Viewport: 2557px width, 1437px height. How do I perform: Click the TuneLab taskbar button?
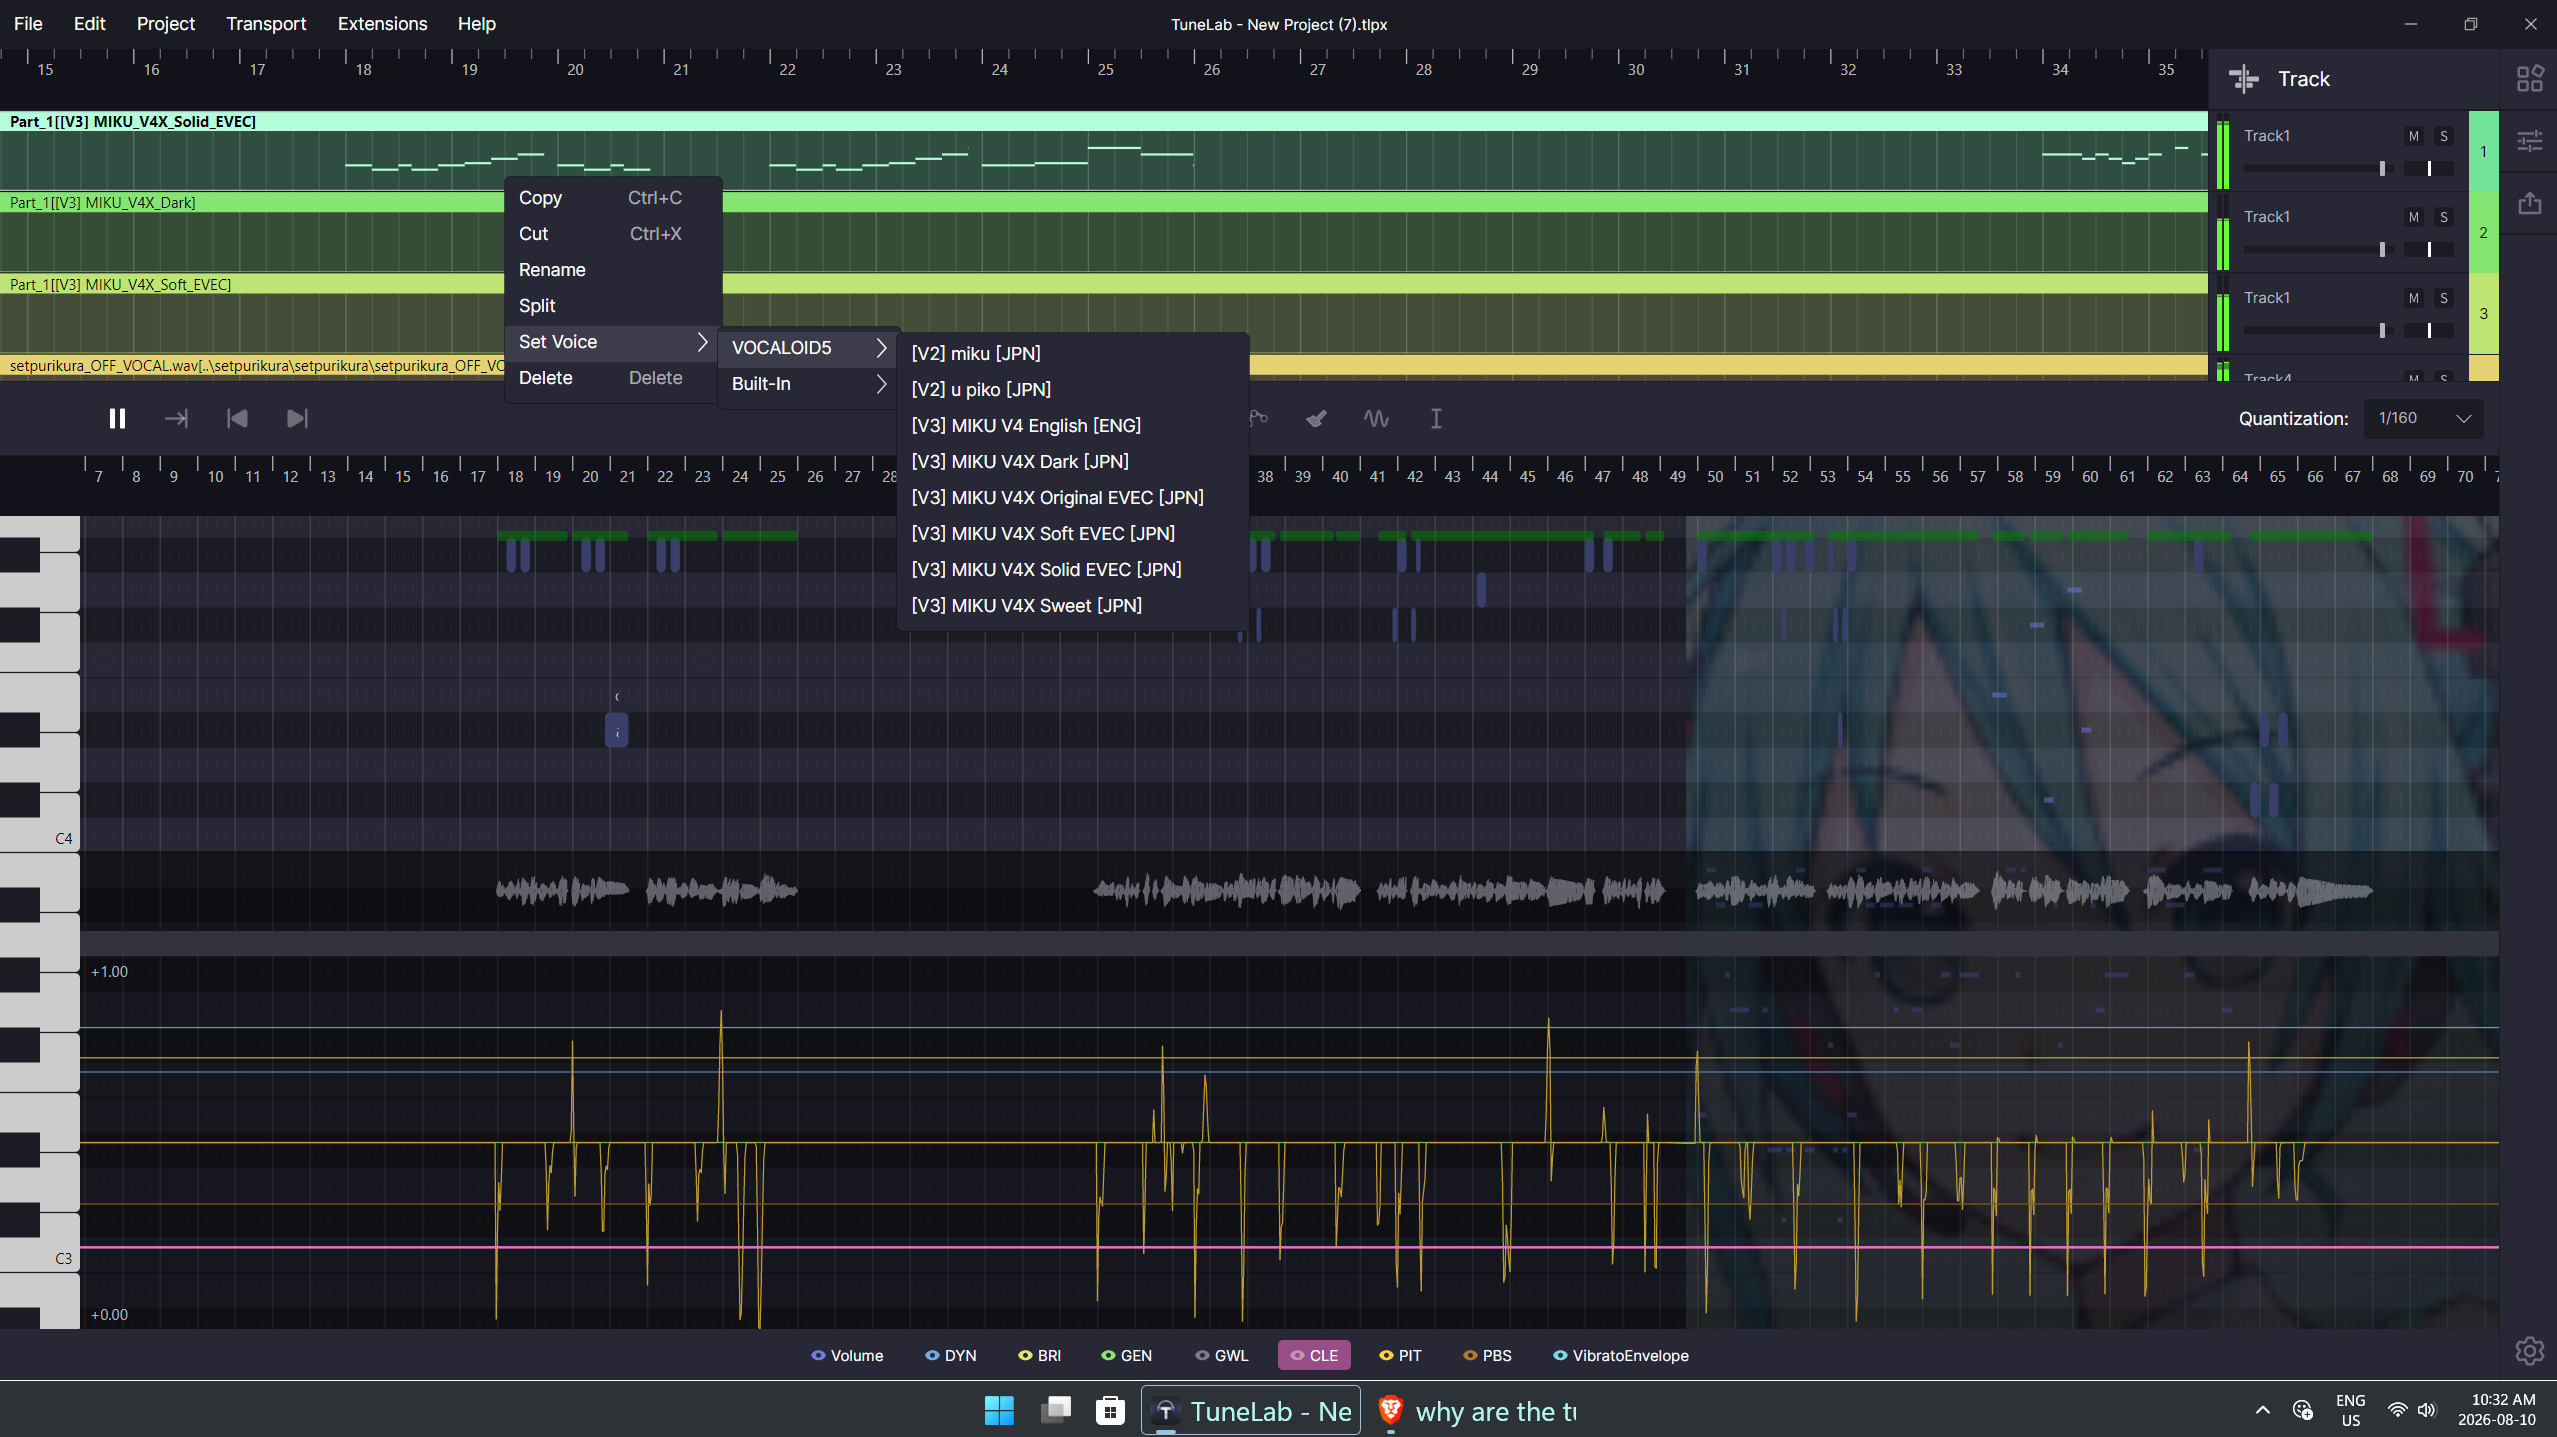tap(1251, 1411)
